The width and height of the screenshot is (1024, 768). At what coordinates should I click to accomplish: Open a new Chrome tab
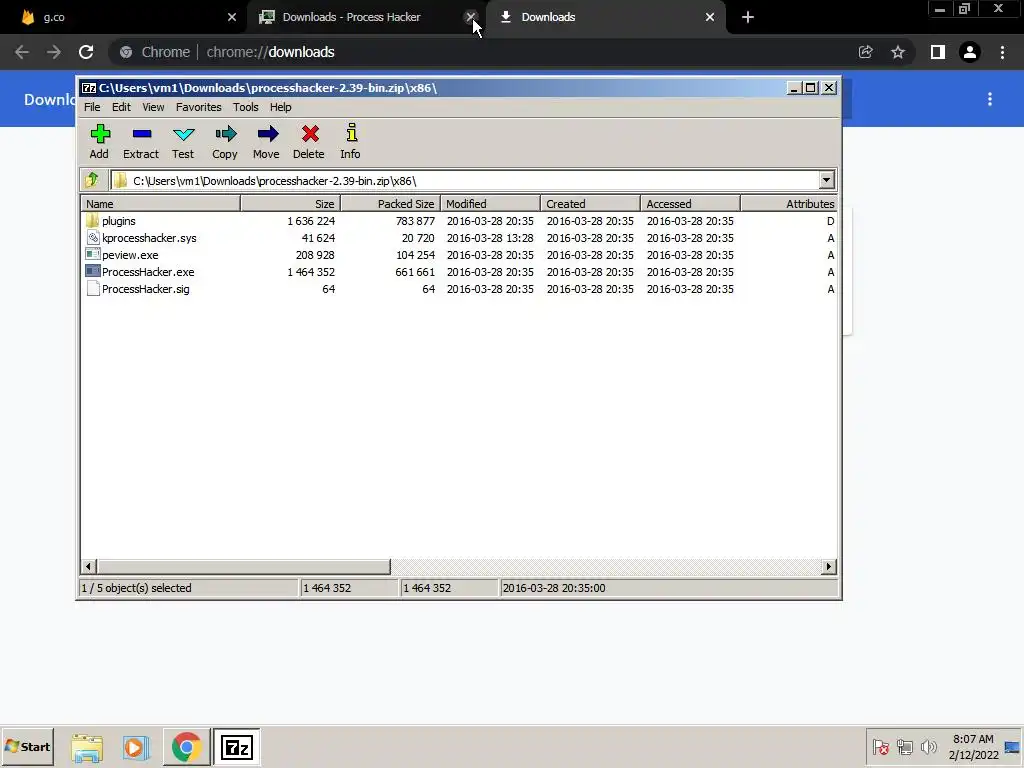pyautogui.click(x=748, y=18)
